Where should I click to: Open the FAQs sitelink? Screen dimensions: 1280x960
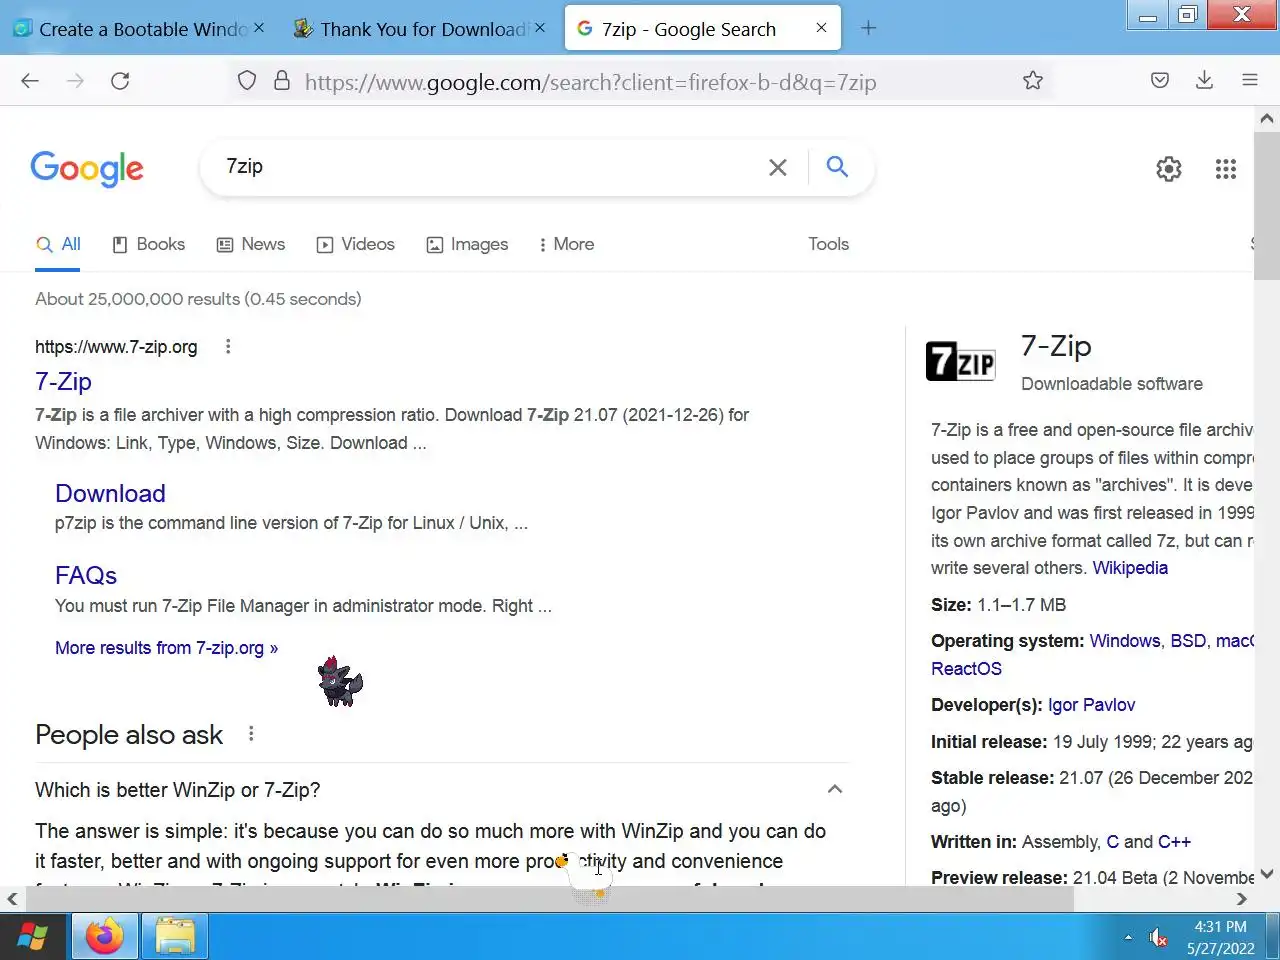point(86,575)
